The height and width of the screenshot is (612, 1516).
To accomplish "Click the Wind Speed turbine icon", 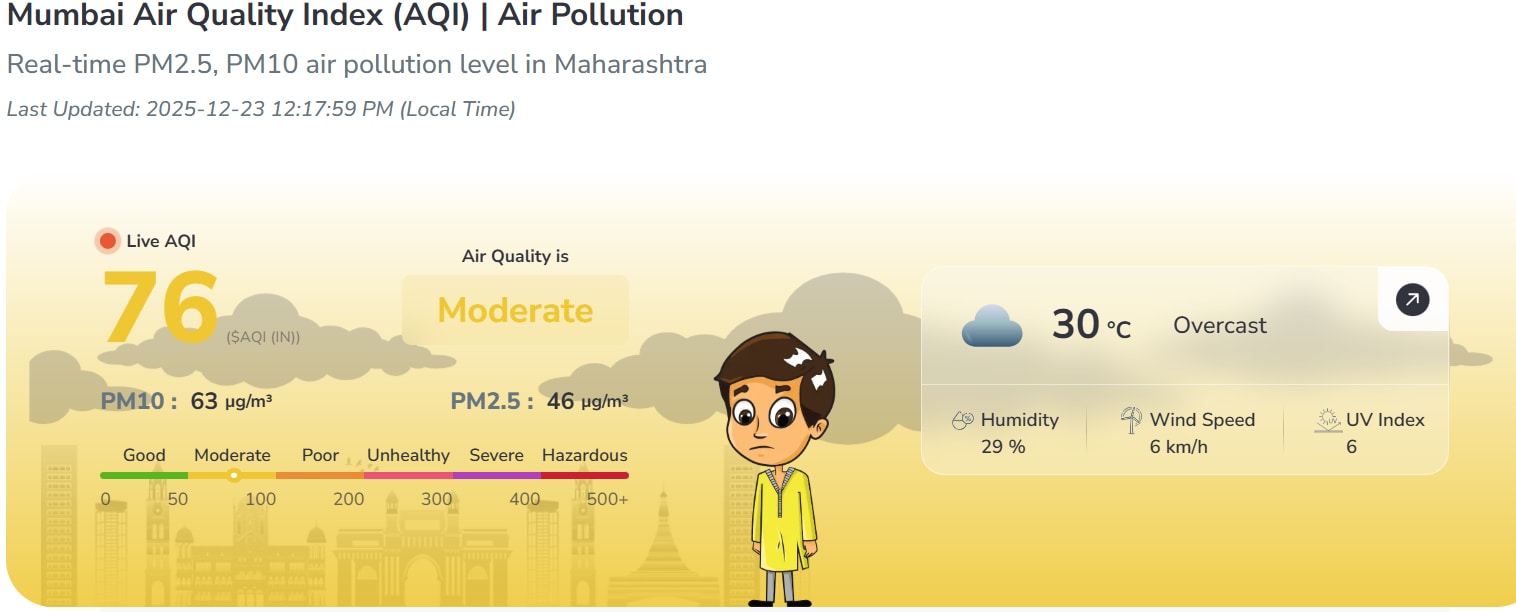I will [1131, 419].
